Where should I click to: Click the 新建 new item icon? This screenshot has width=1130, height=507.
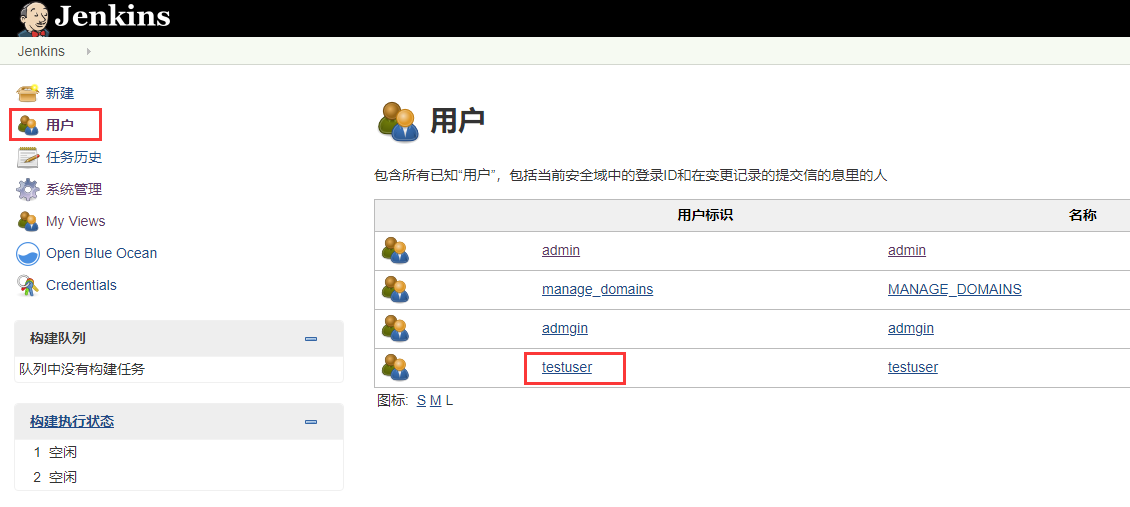point(28,93)
